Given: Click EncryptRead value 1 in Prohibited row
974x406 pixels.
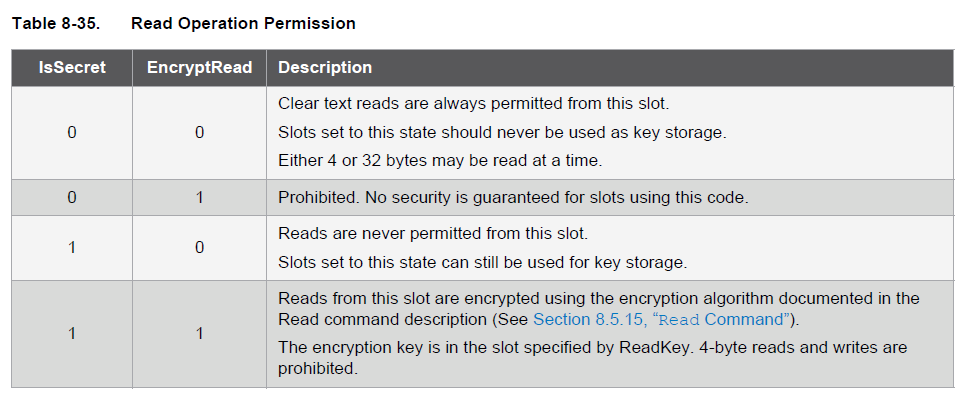Looking at the screenshot, I should point(199,197).
